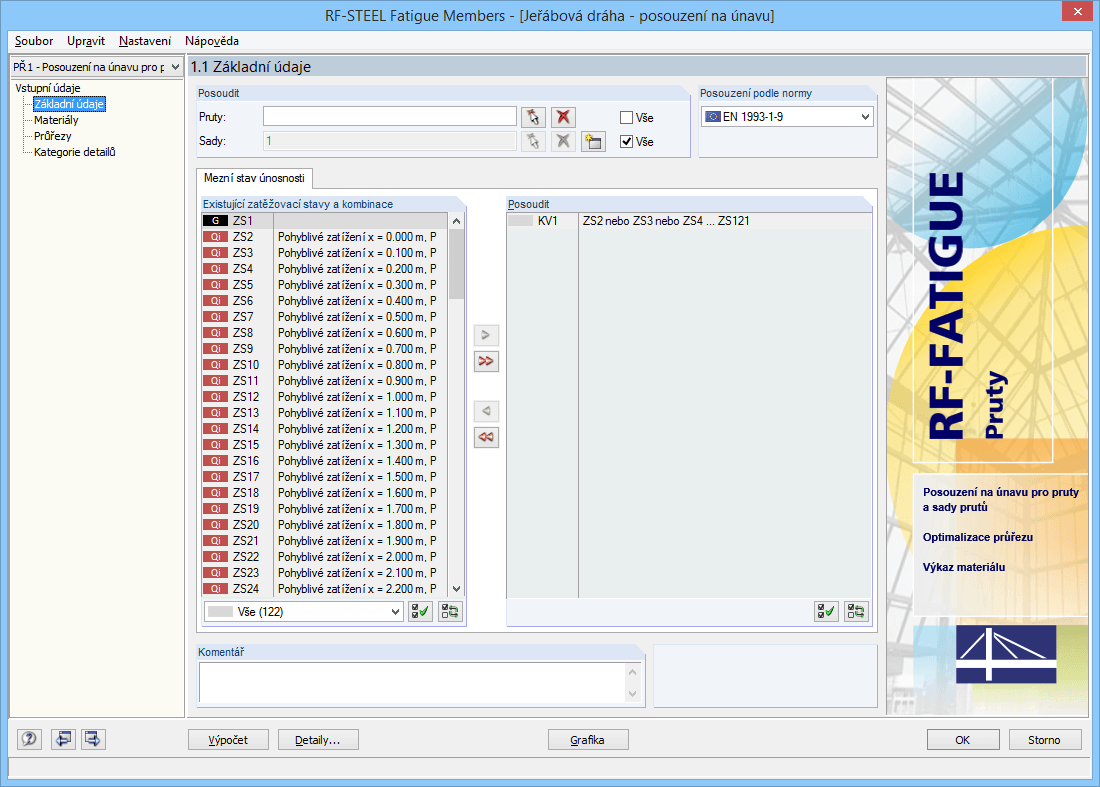Select the KV1 row in Posoudit list
This screenshot has height=787, width=1100.
pyautogui.click(x=689, y=221)
